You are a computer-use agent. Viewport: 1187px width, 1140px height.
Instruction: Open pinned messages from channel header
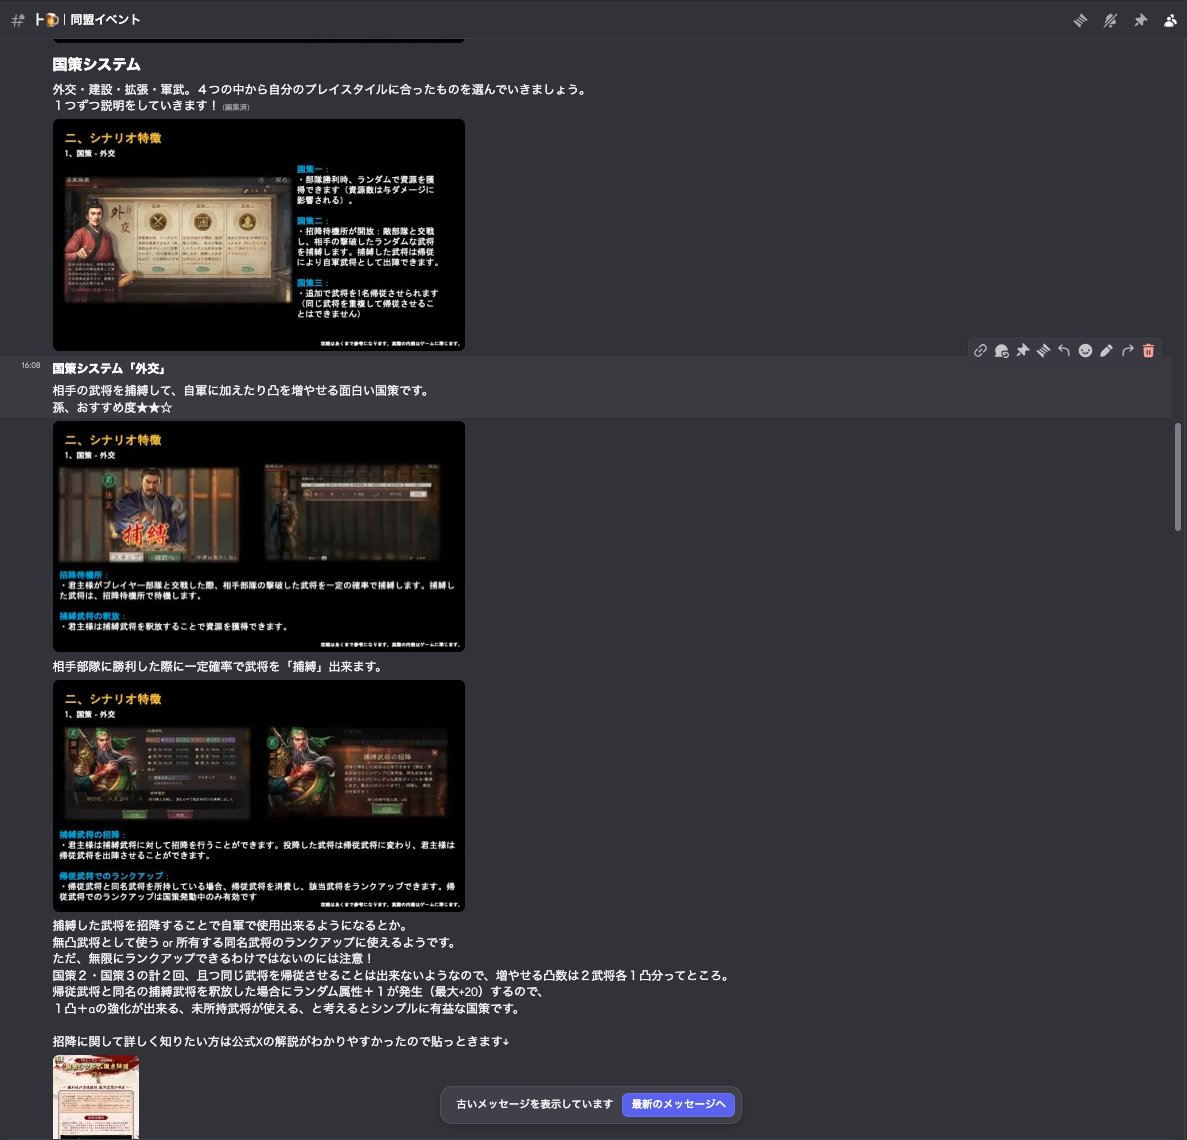[1140, 20]
